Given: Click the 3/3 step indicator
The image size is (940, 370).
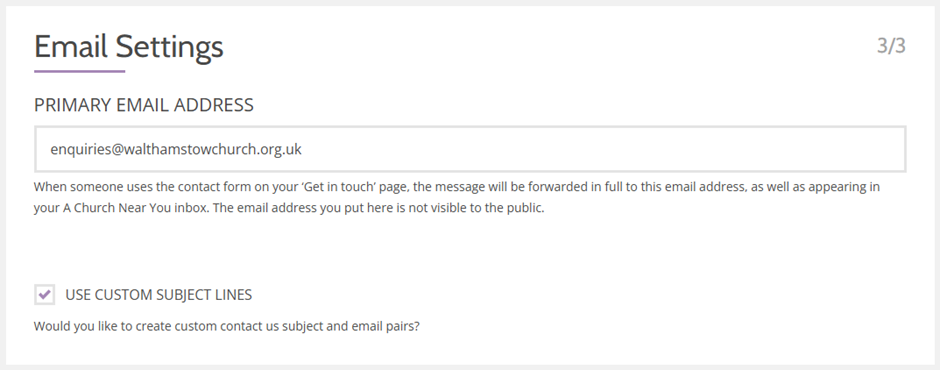Looking at the screenshot, I should click(891, 46).
